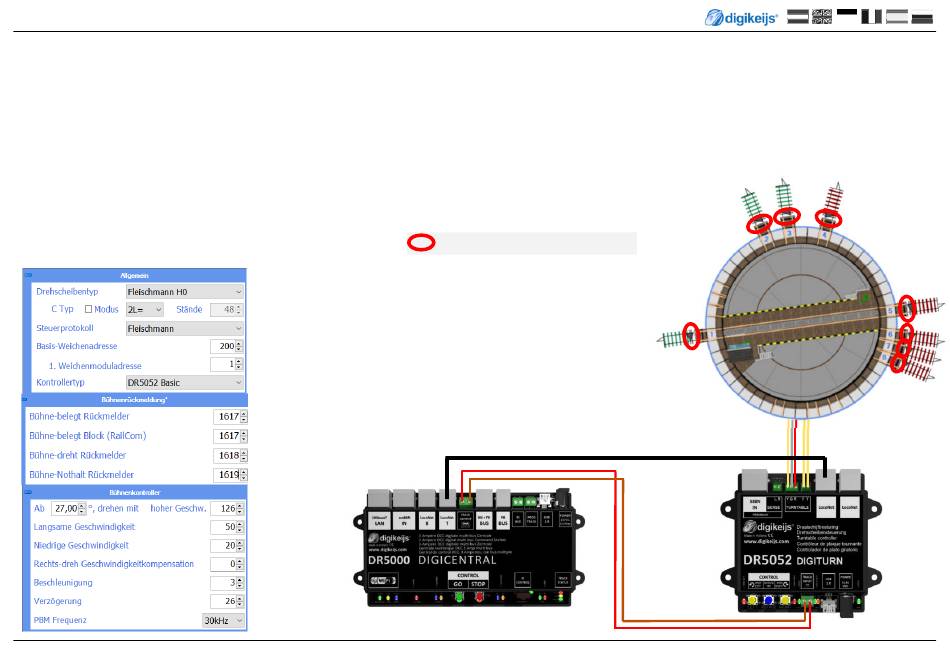
Task: Click the Basis-Weichenadresse stepper control
Action: 241,346
